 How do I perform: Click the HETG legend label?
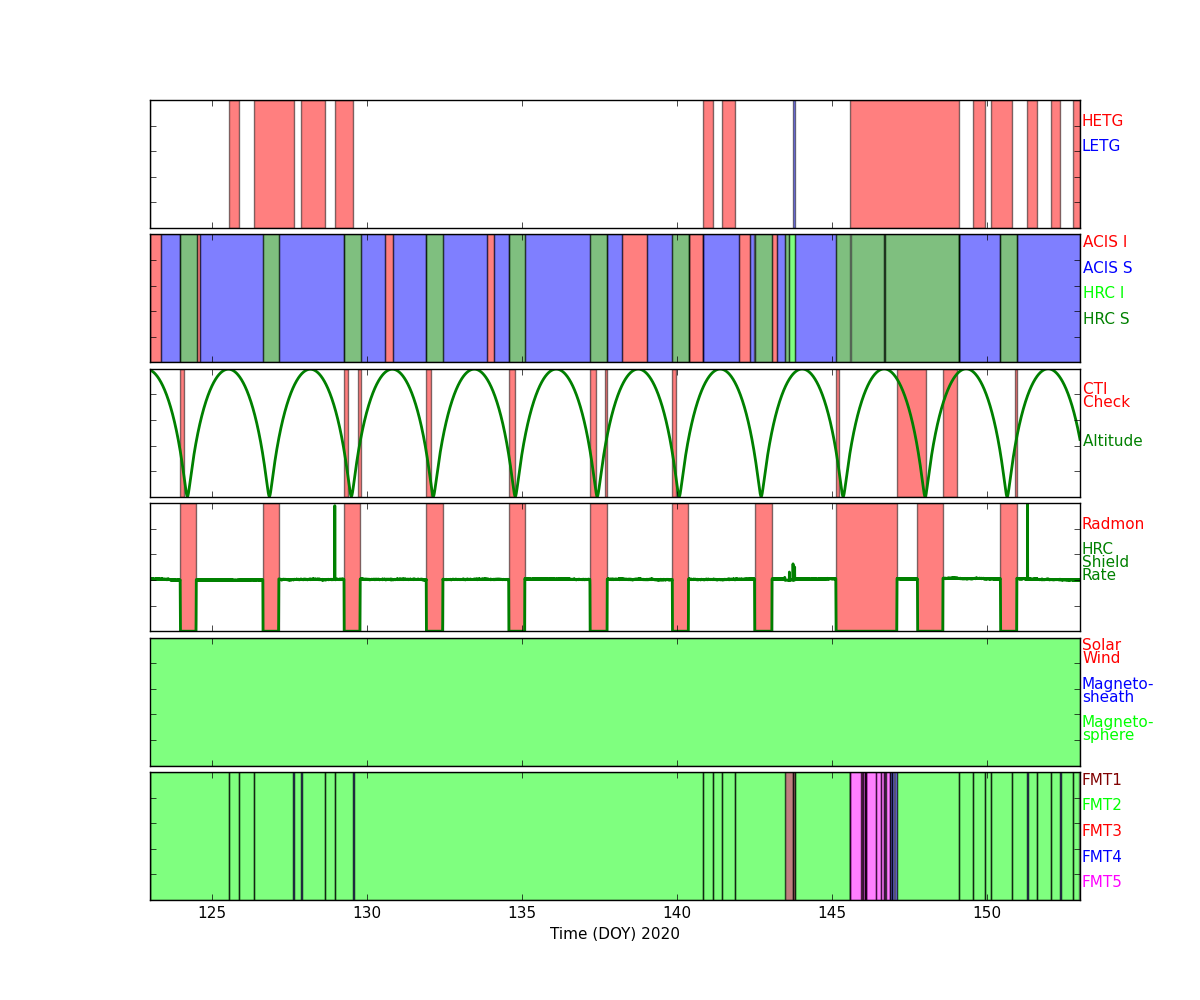(x=1102, y=121)
